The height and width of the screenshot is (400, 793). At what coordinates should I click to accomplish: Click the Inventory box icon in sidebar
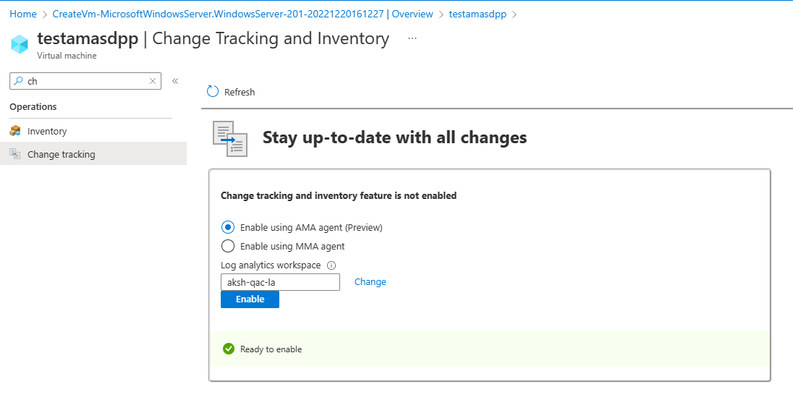click(x=15, y=131)
